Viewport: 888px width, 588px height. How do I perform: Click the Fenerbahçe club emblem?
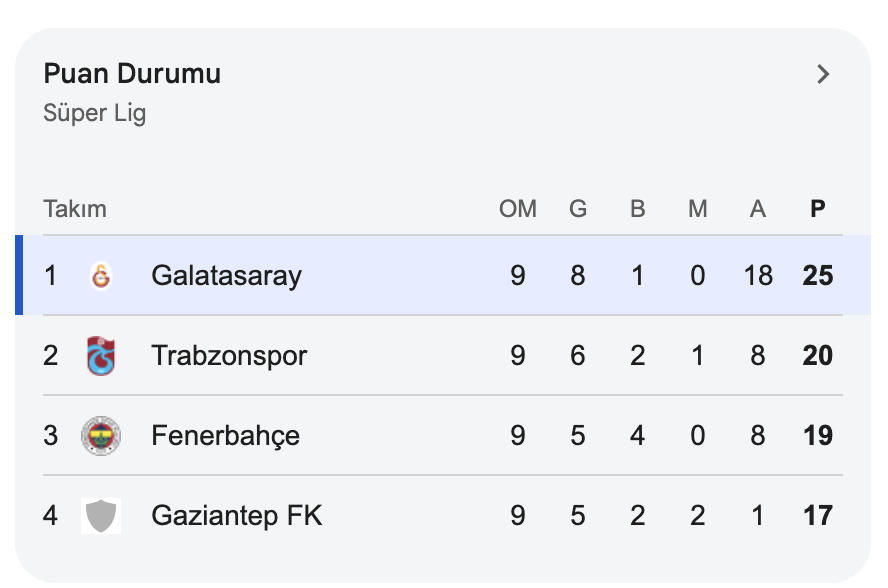(101, 436)
